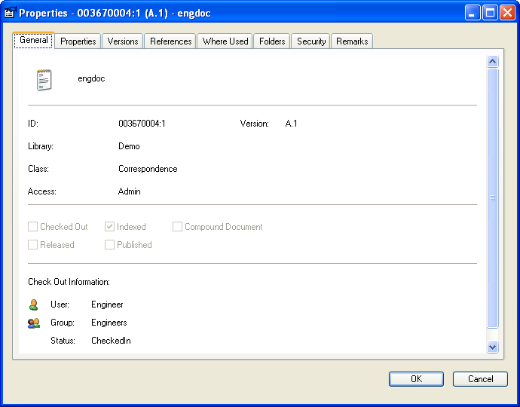Click the scrollbar down arrow
The width and height of the screenshot is (520, 407).
point(492,347)
